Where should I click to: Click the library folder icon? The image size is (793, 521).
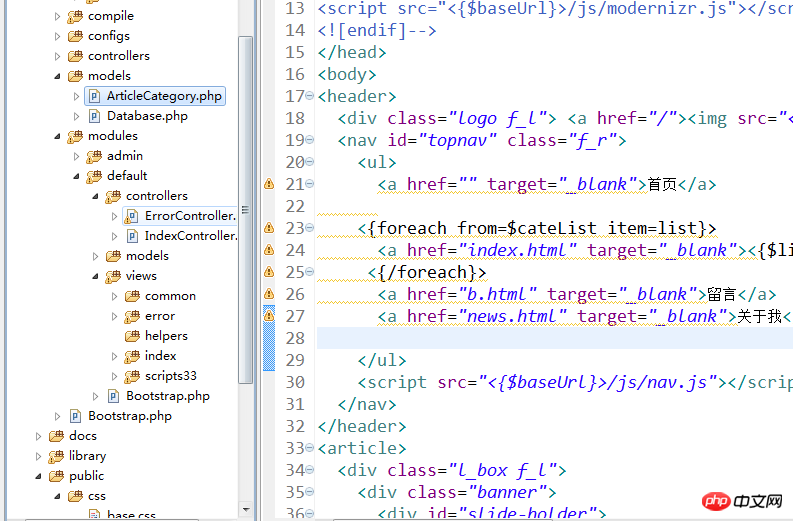tap(57, 456)
